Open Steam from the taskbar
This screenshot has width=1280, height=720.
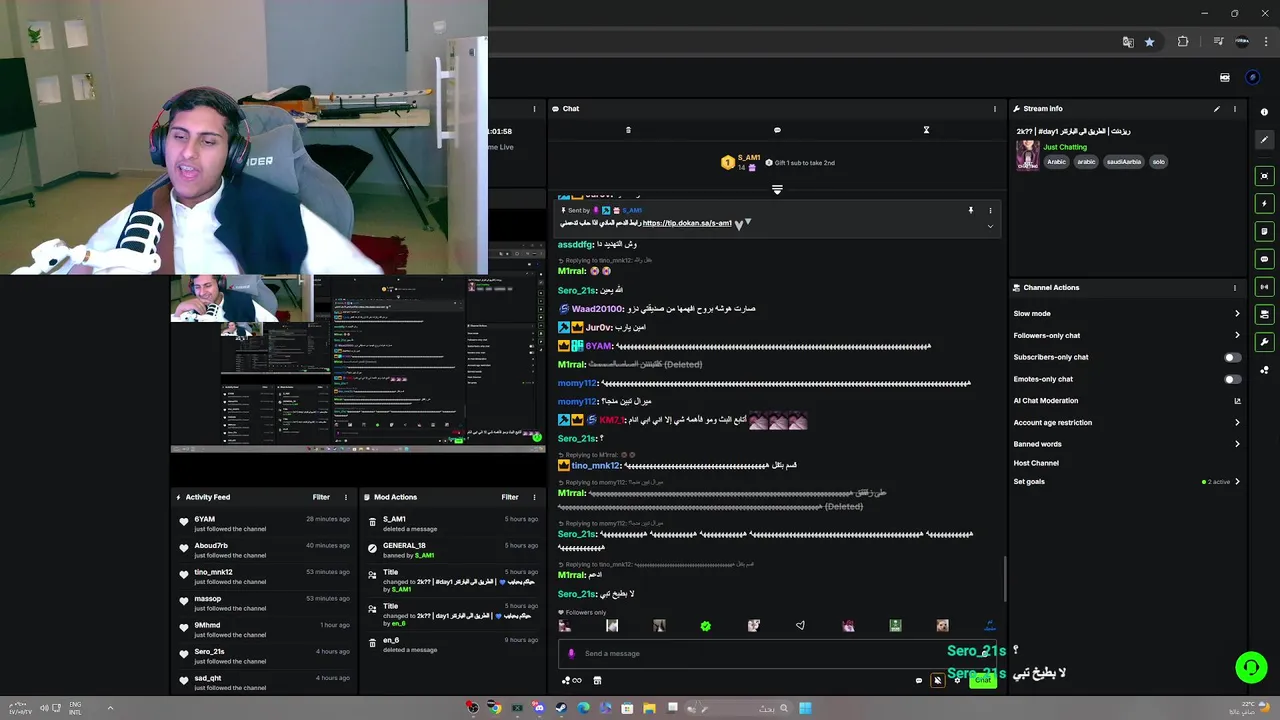pyautogui.click(x=561, y=708)
